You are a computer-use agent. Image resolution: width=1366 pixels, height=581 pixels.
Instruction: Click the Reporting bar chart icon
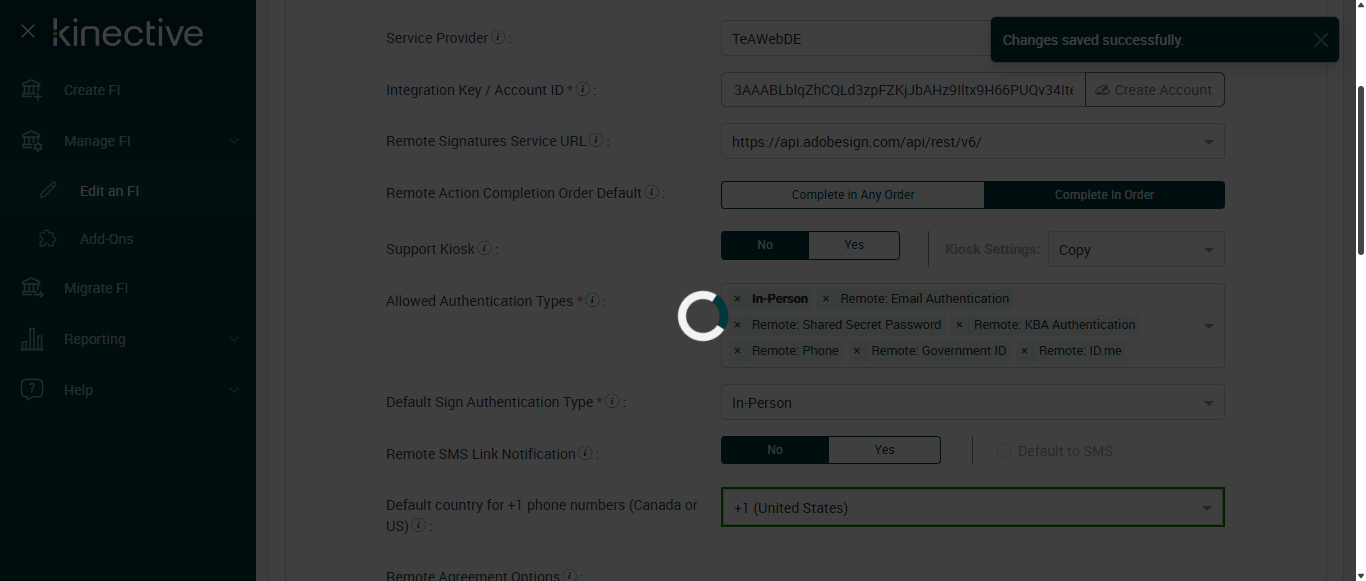tap(32, 339)
